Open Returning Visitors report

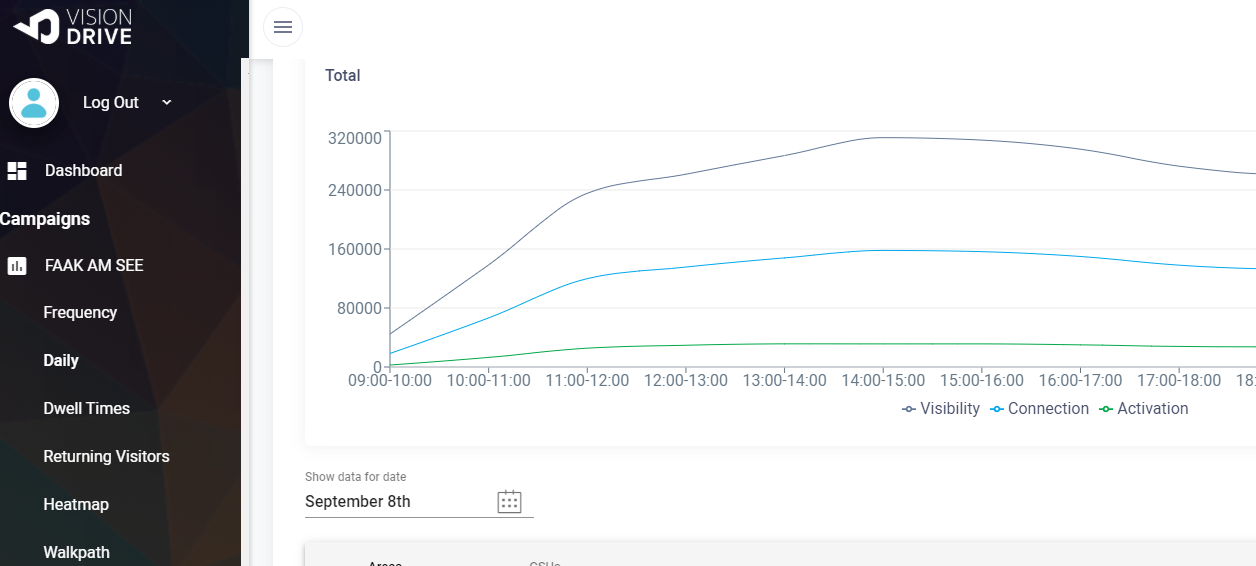107,457
